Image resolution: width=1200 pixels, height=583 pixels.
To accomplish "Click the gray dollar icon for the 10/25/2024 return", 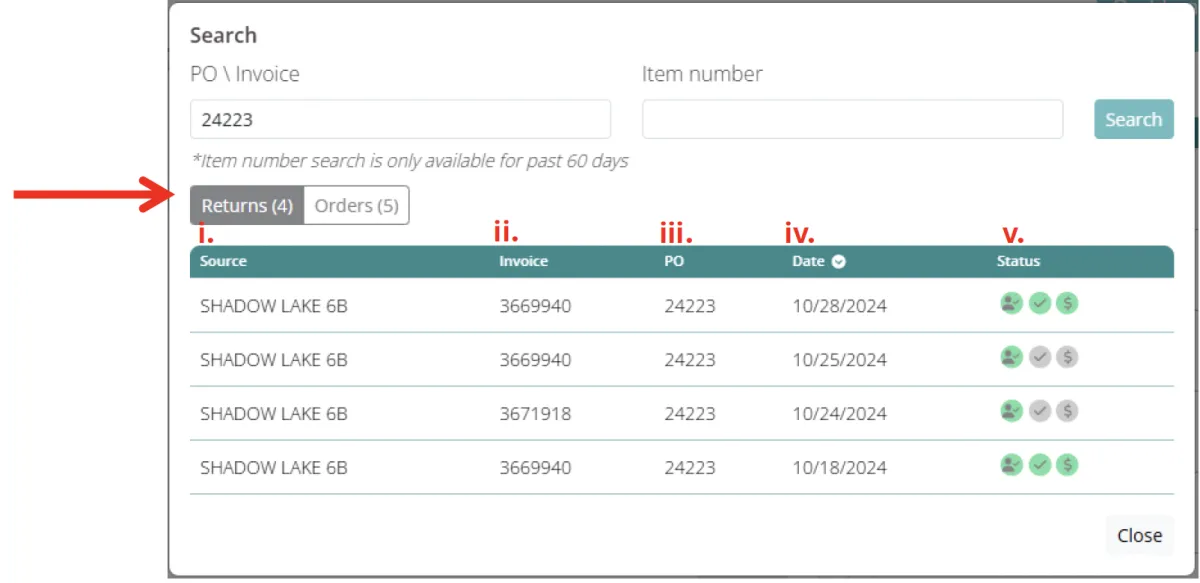I will (1067, 357).
